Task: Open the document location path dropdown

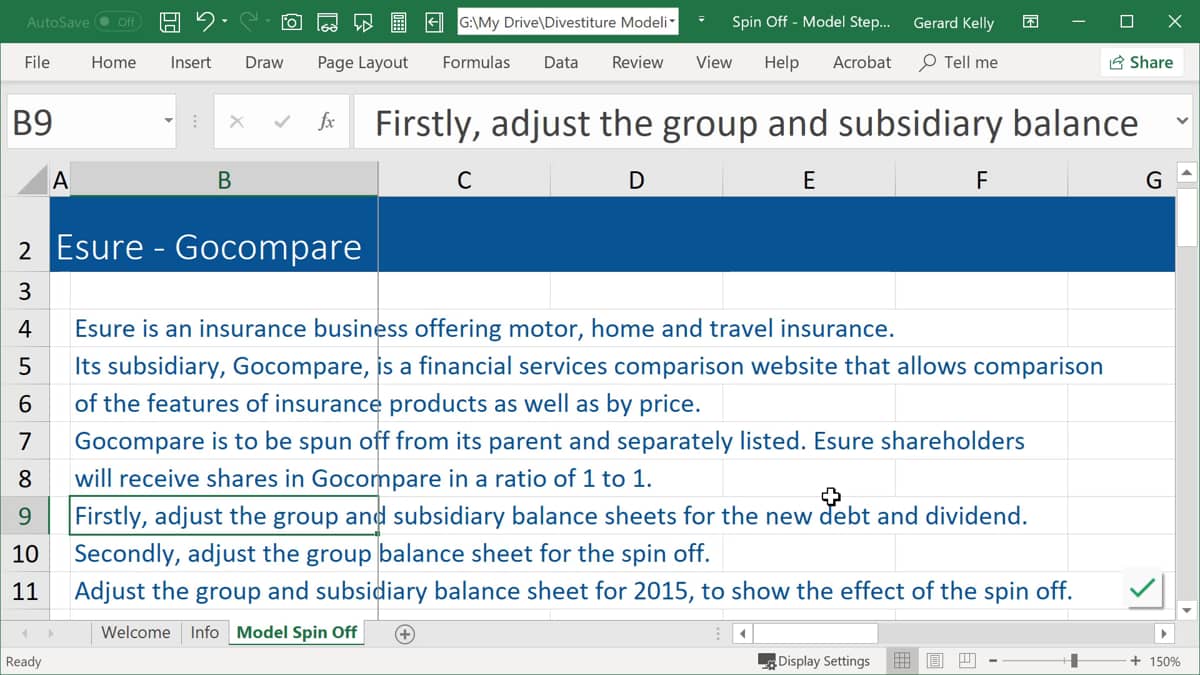Action: [671, 21]
